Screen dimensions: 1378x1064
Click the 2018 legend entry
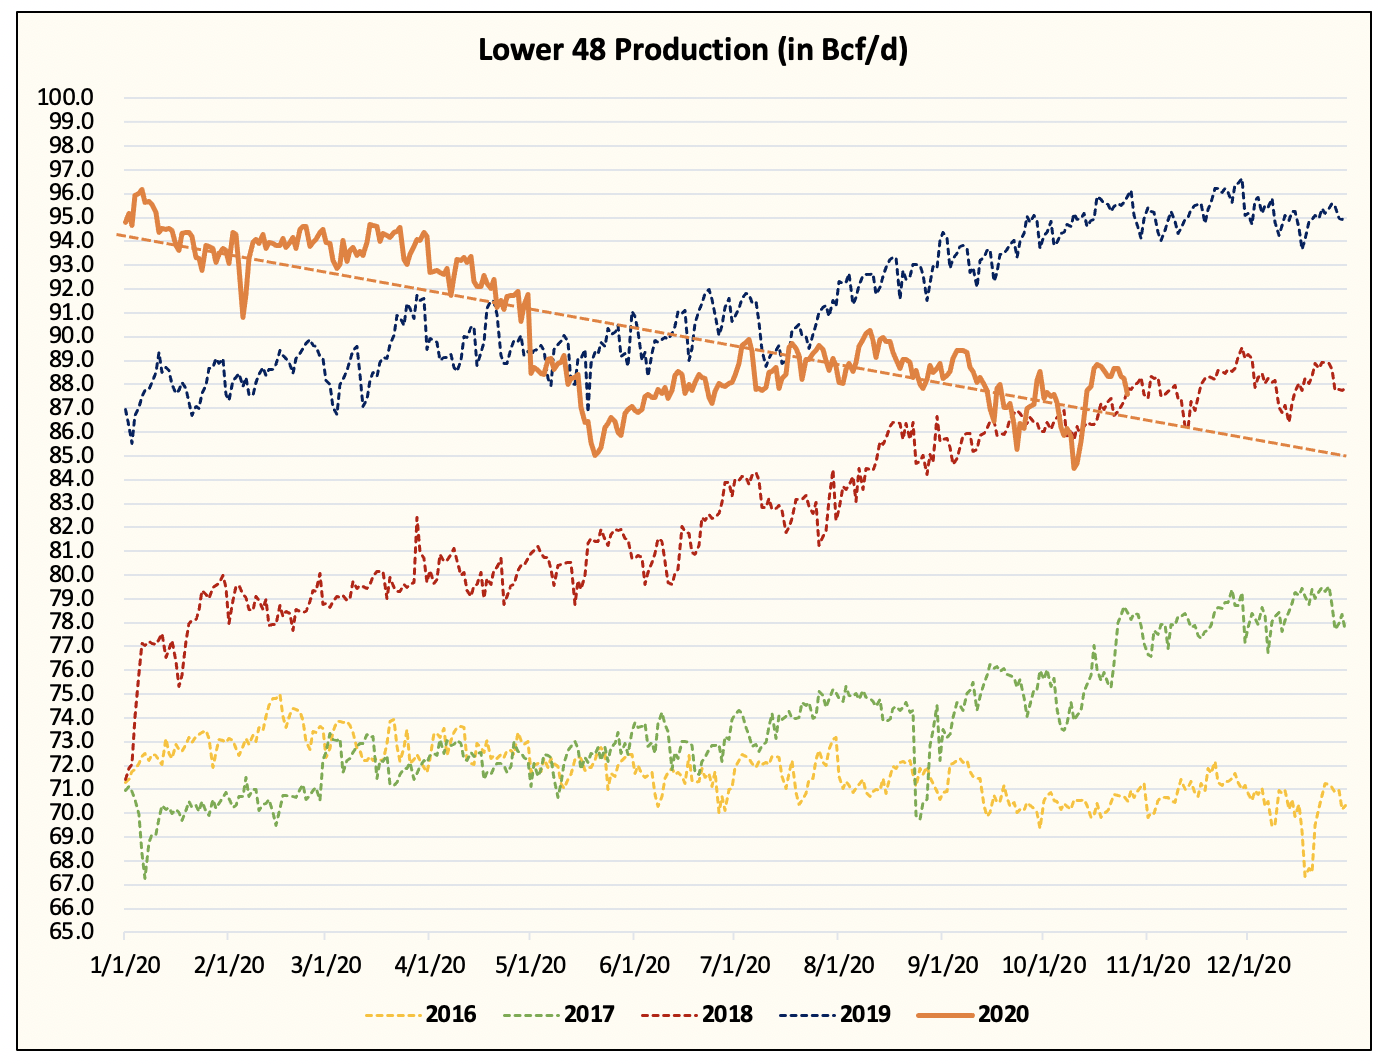[727, 1012]
